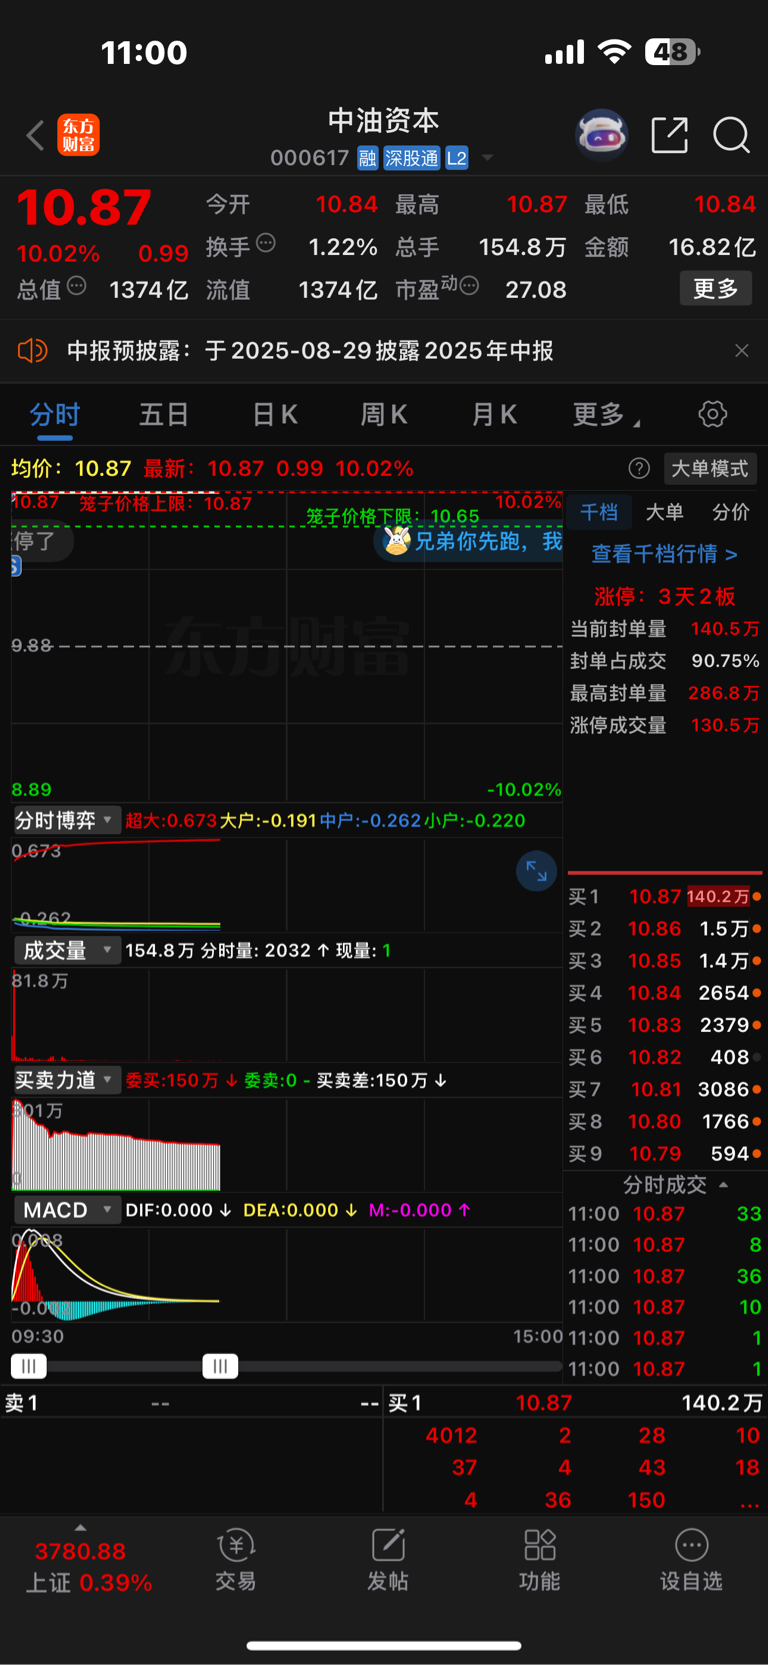Image resolution: width=768 pixels, height=1665 pixels.
Task: Select the 大单 tab
Action: point(664,512)
